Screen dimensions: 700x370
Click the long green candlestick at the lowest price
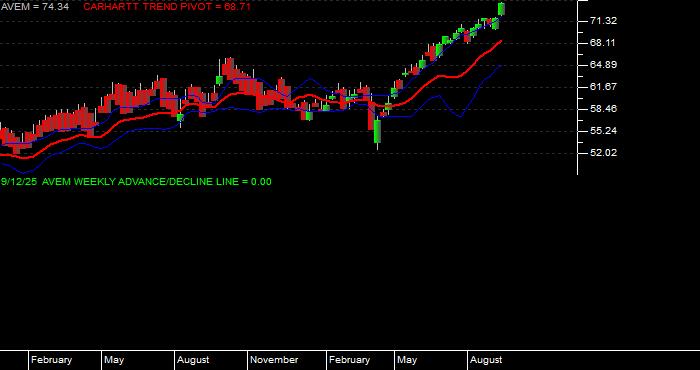point(378,132)
